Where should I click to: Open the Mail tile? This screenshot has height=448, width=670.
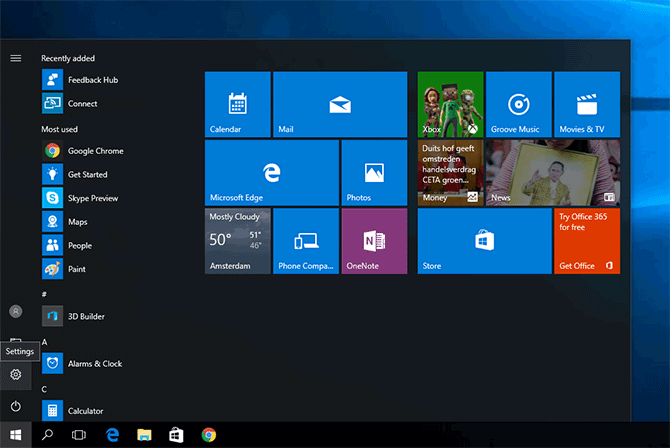click(340, 104)
